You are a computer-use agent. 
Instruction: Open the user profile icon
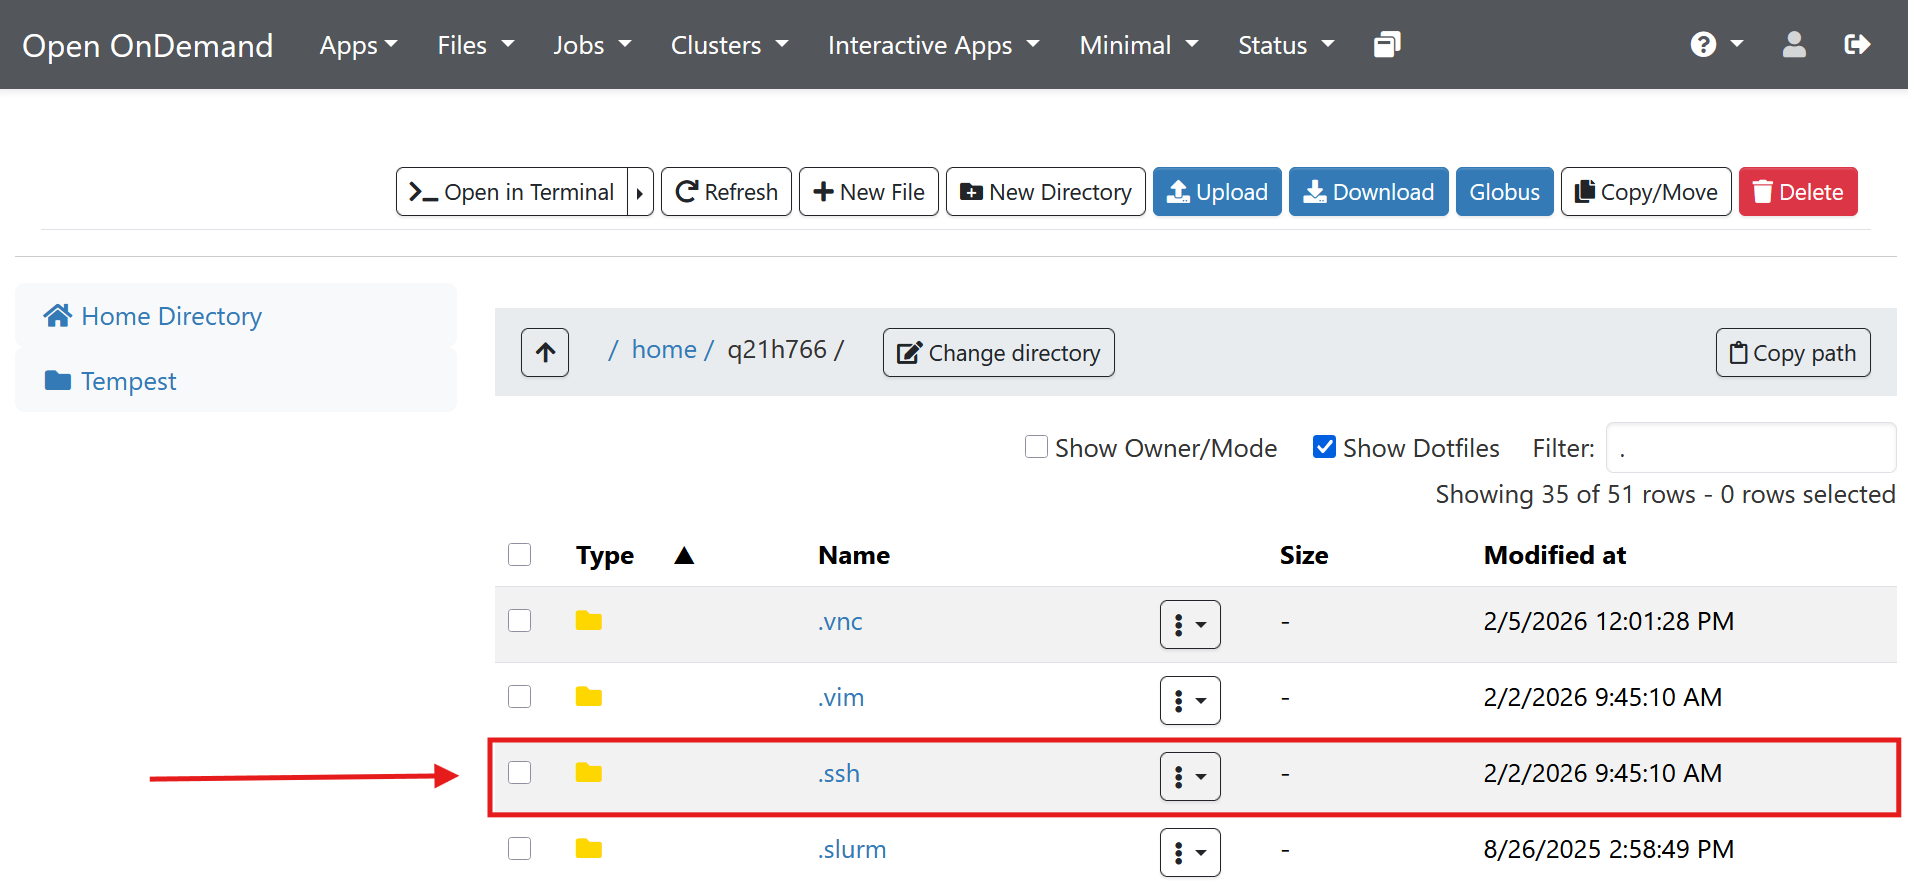[x=1794, y=45]
